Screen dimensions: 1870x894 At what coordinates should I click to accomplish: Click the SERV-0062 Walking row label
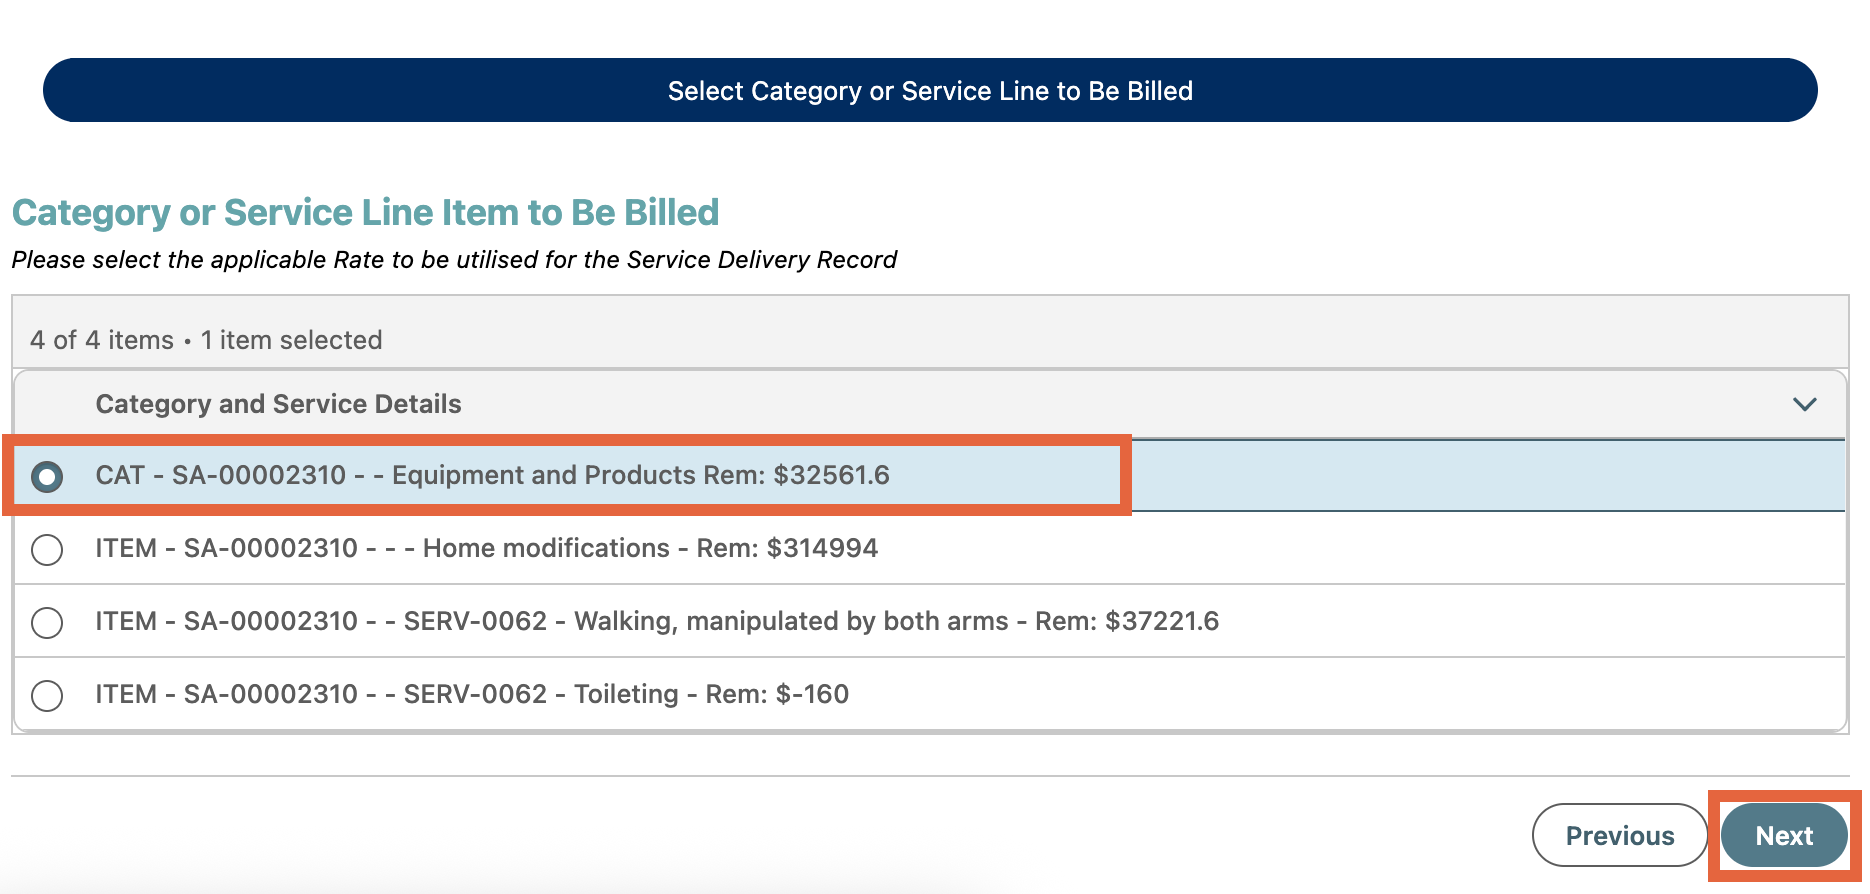tap(656, 621)
